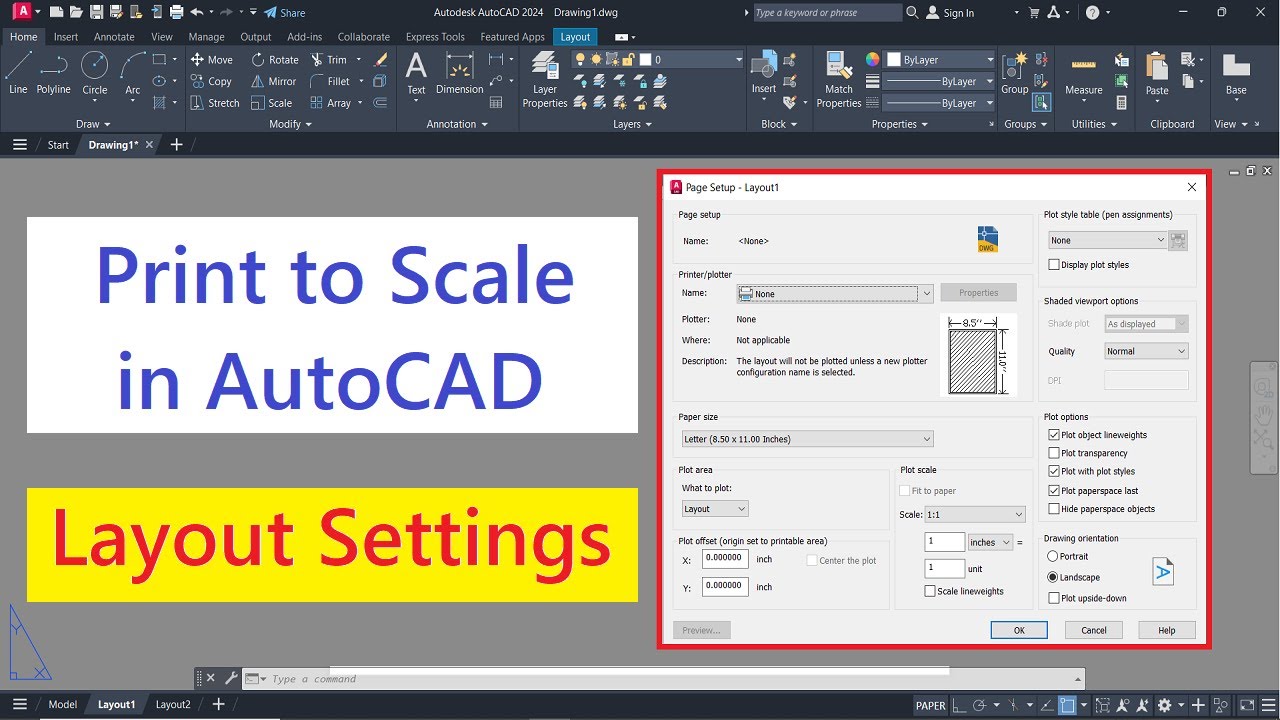Enable Hide paperspace objects checkbox
The height and width of the screenshot is (720, 1280).
point(1054,509)
